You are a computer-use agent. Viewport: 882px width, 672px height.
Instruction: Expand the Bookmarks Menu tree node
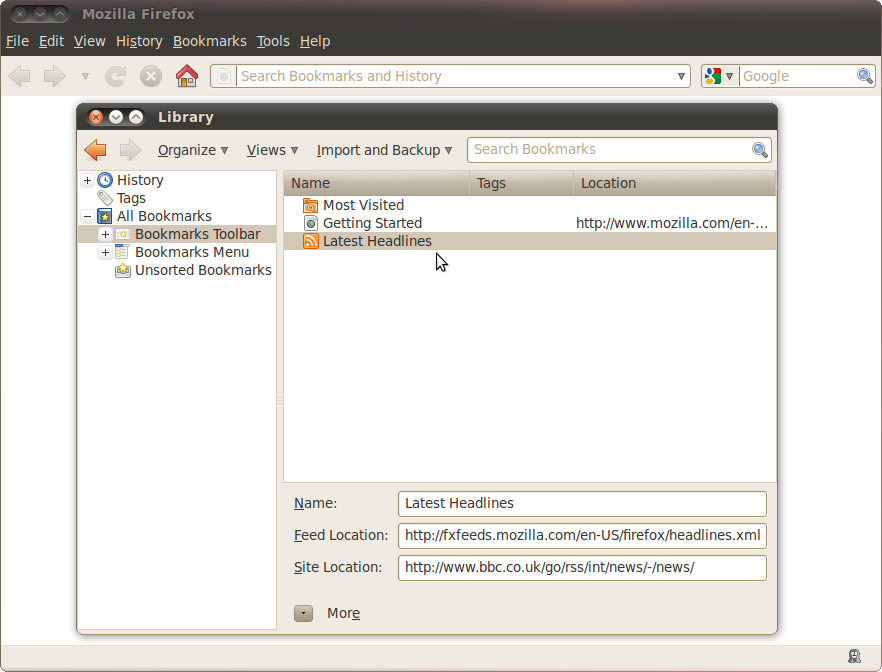pos(105,252)
